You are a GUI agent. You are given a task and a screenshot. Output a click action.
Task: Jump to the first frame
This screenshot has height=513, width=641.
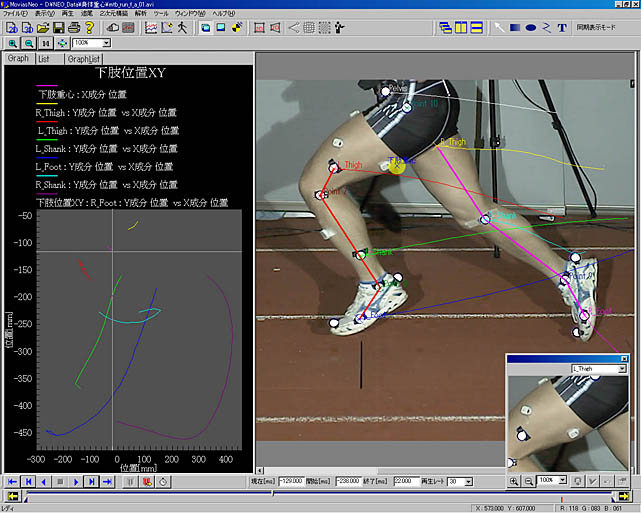[13, 482]
